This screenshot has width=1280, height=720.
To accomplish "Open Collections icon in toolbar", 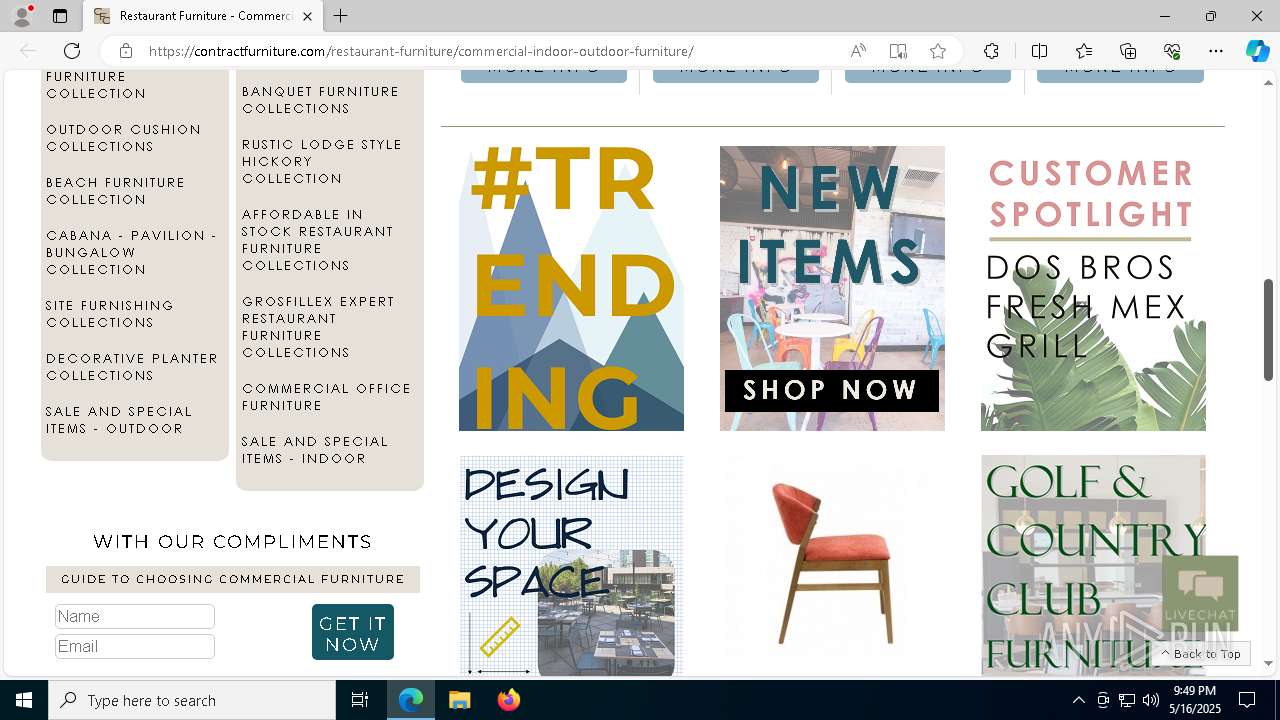I will 1128,51.
